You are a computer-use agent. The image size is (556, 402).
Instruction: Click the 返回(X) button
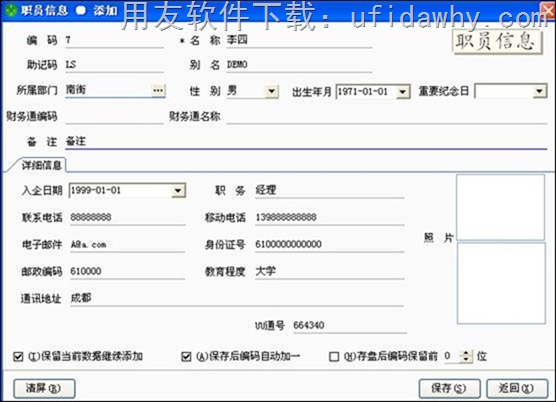(x=517, y=389)
